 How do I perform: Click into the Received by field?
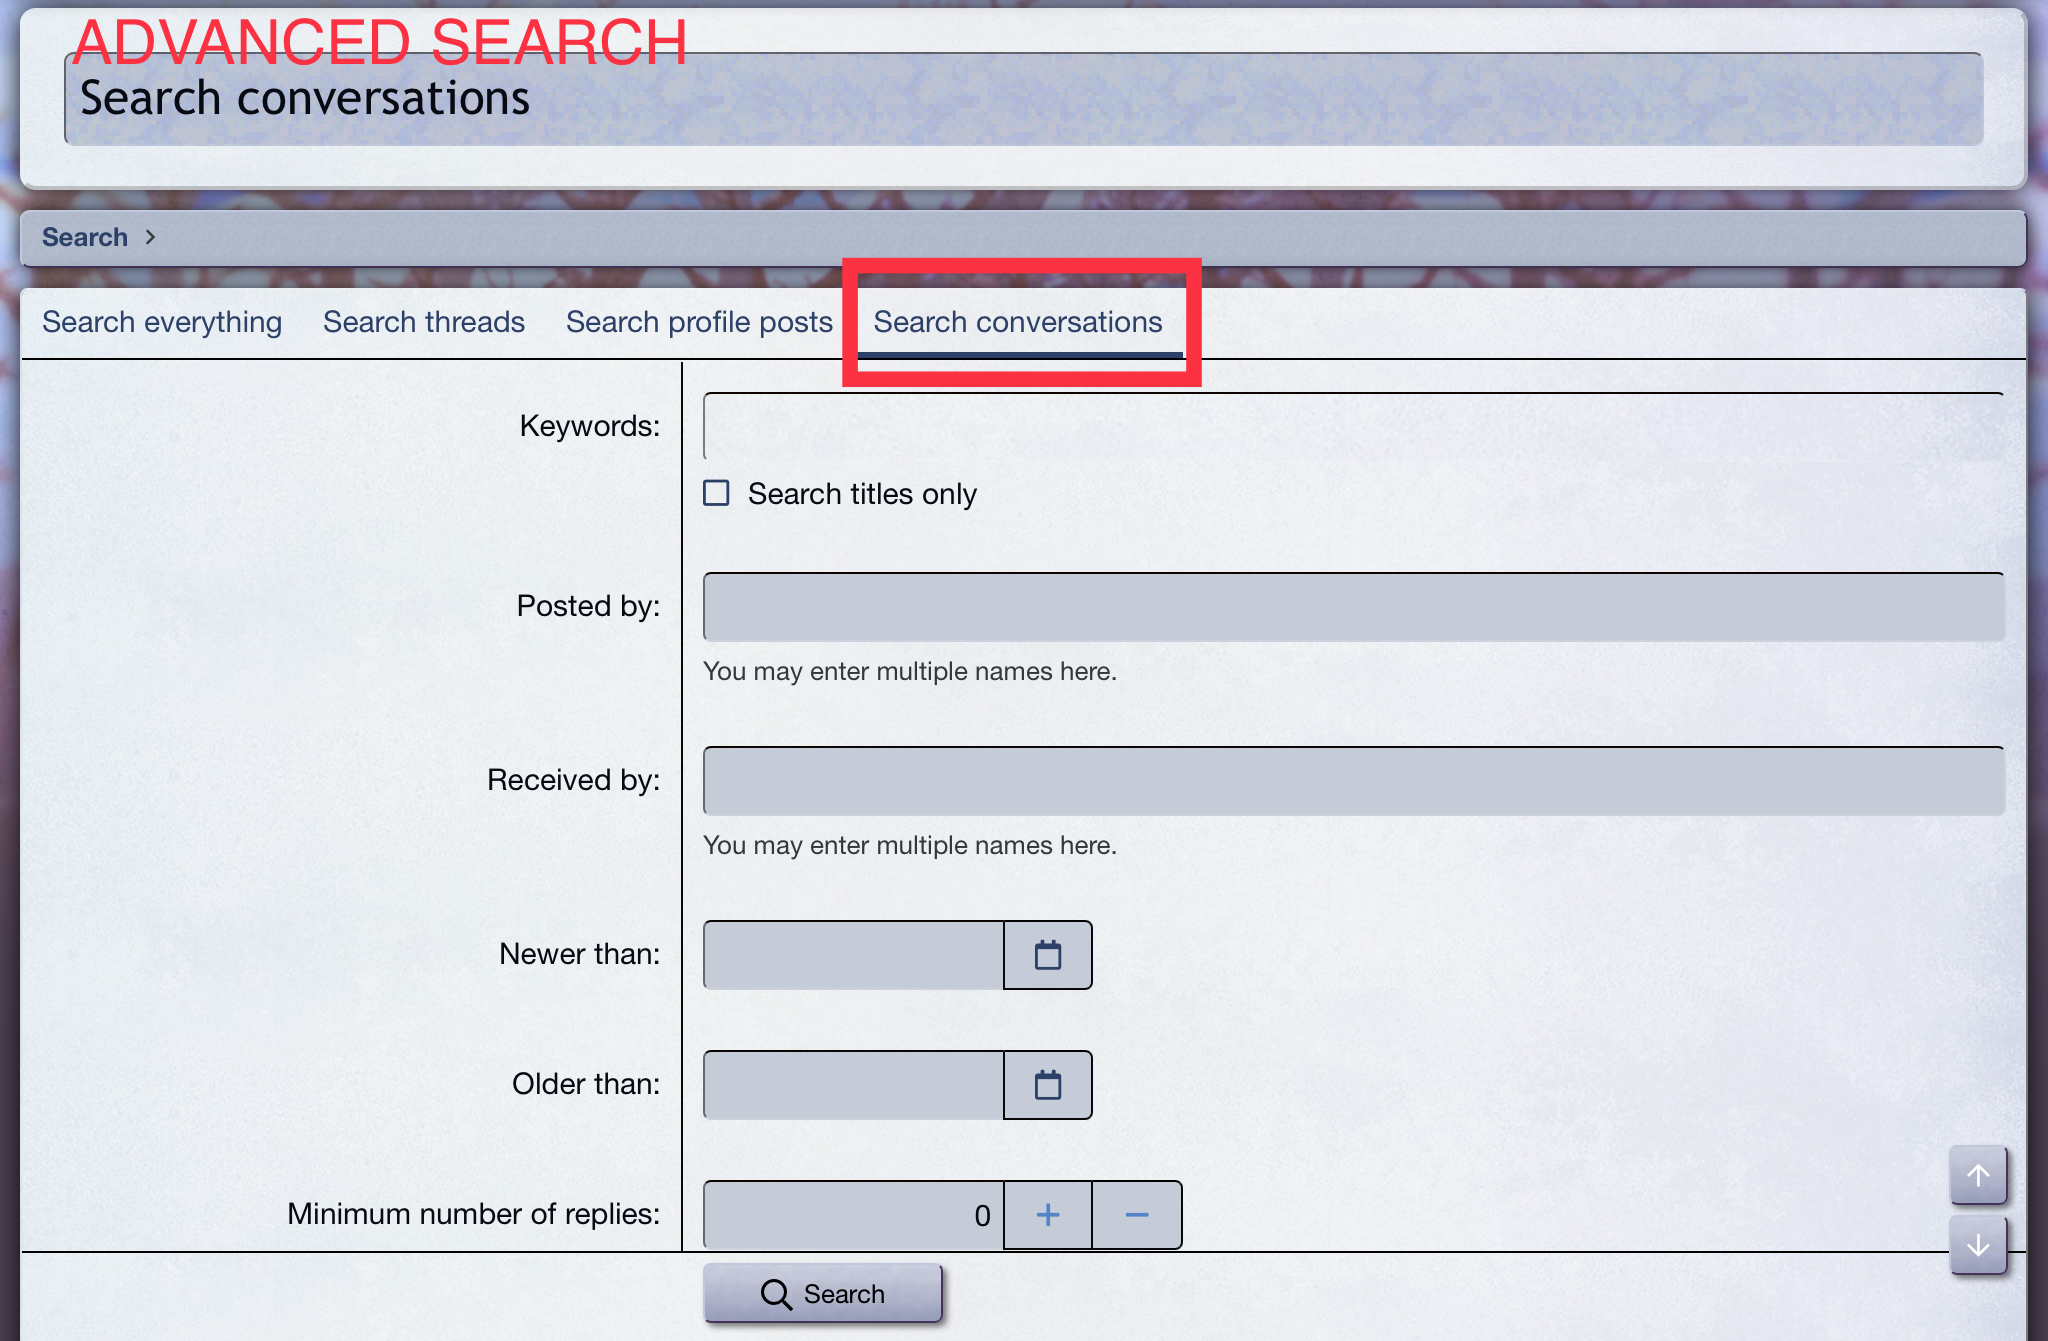(x=1353, y=780)
